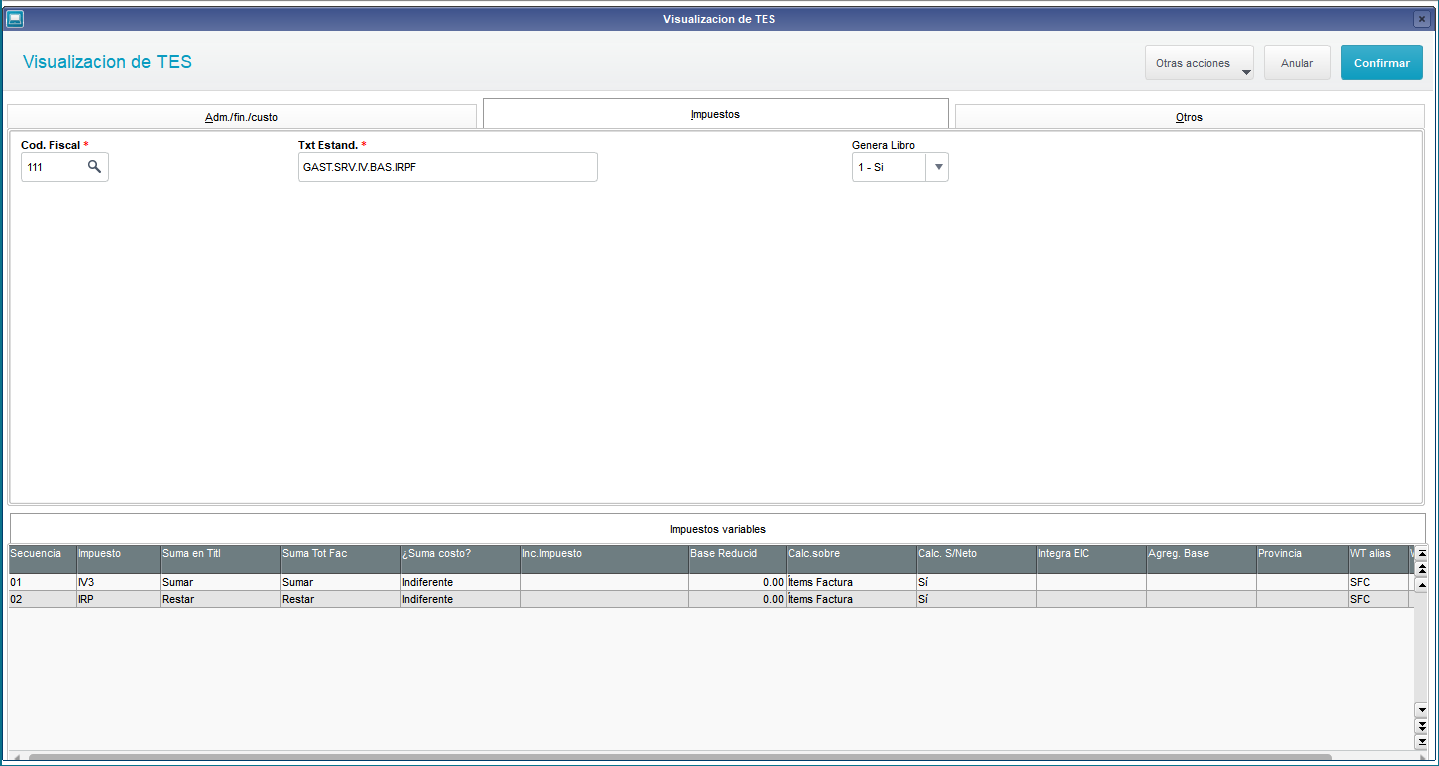This screenshot has width=1439, height=766.
Task: Click the Txt Estand. text field
Action: 447,167
